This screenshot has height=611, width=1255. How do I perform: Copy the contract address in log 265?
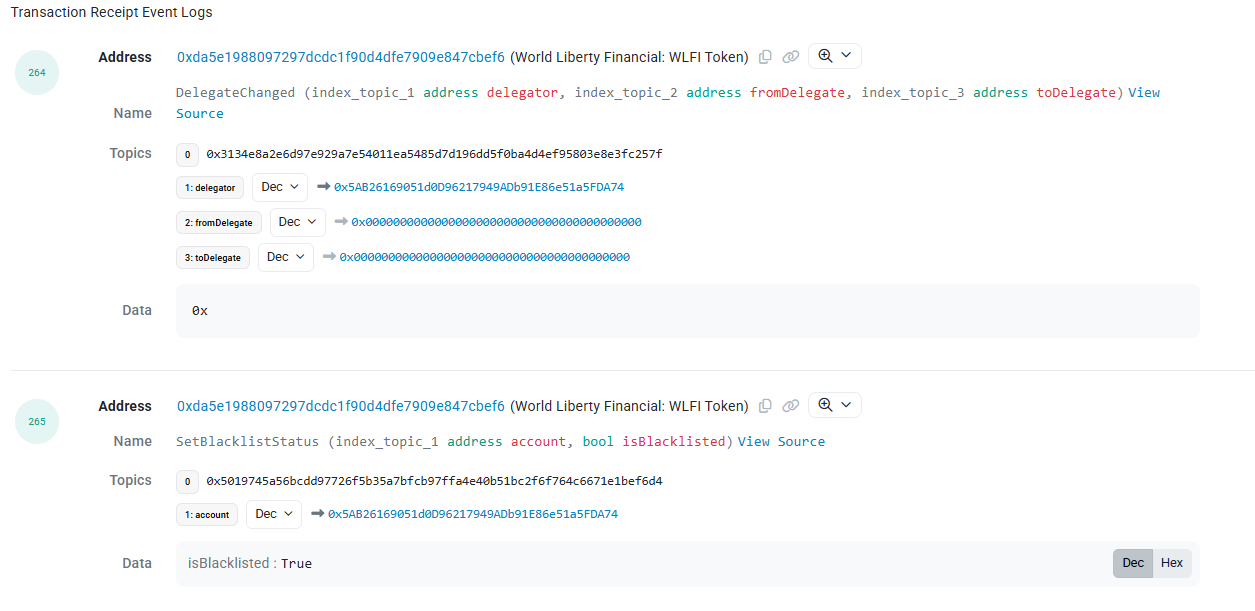pos(765,406)
